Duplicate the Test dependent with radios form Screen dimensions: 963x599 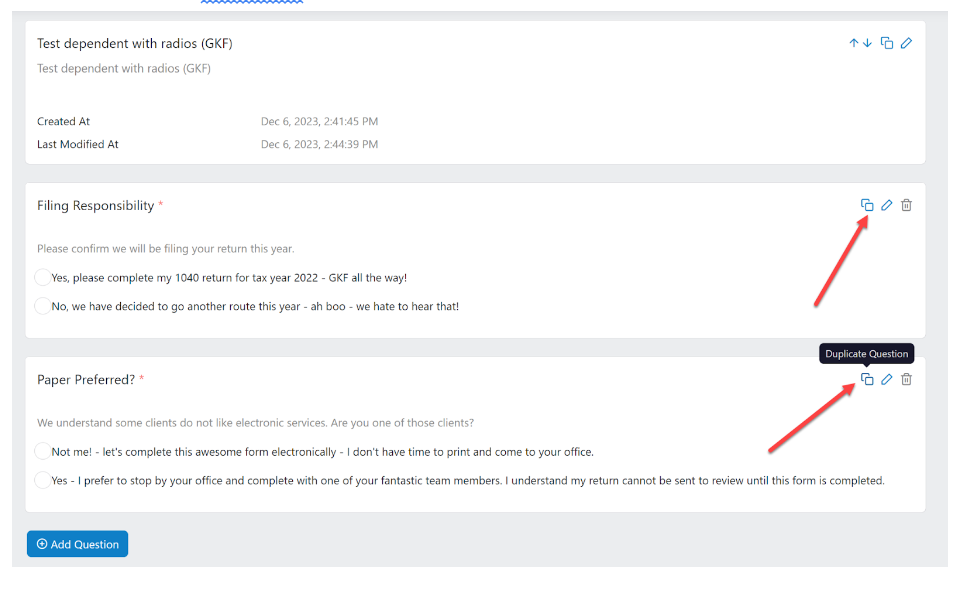887,44
